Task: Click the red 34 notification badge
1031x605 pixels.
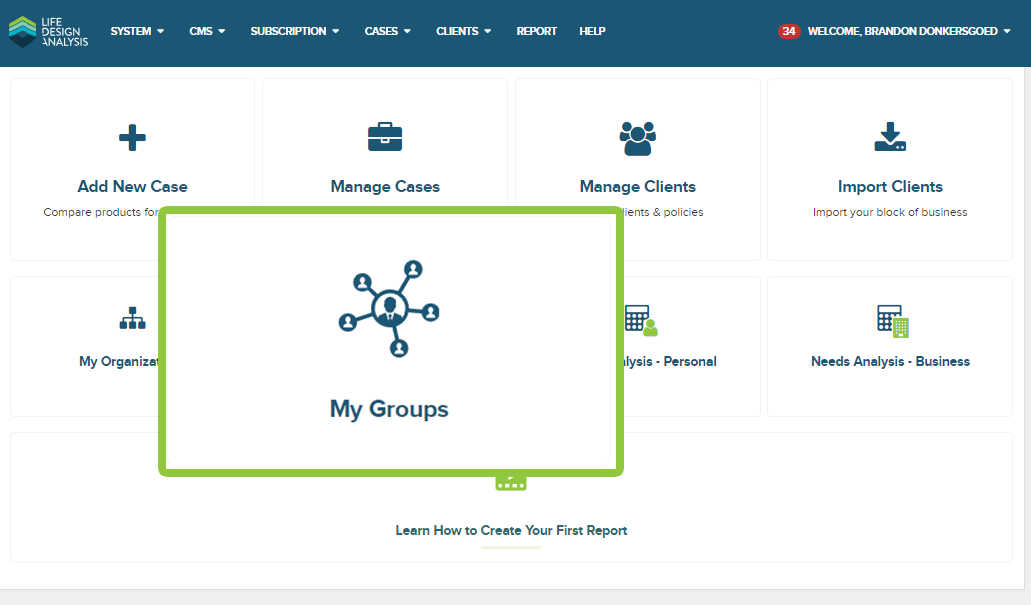Action: (789, 31)
